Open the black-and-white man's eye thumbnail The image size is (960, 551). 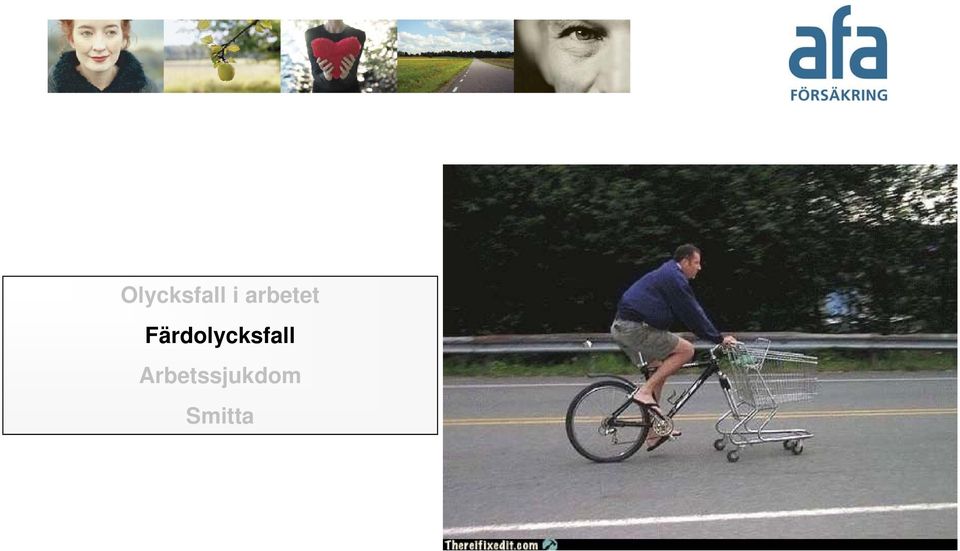(x=572, y=56)
